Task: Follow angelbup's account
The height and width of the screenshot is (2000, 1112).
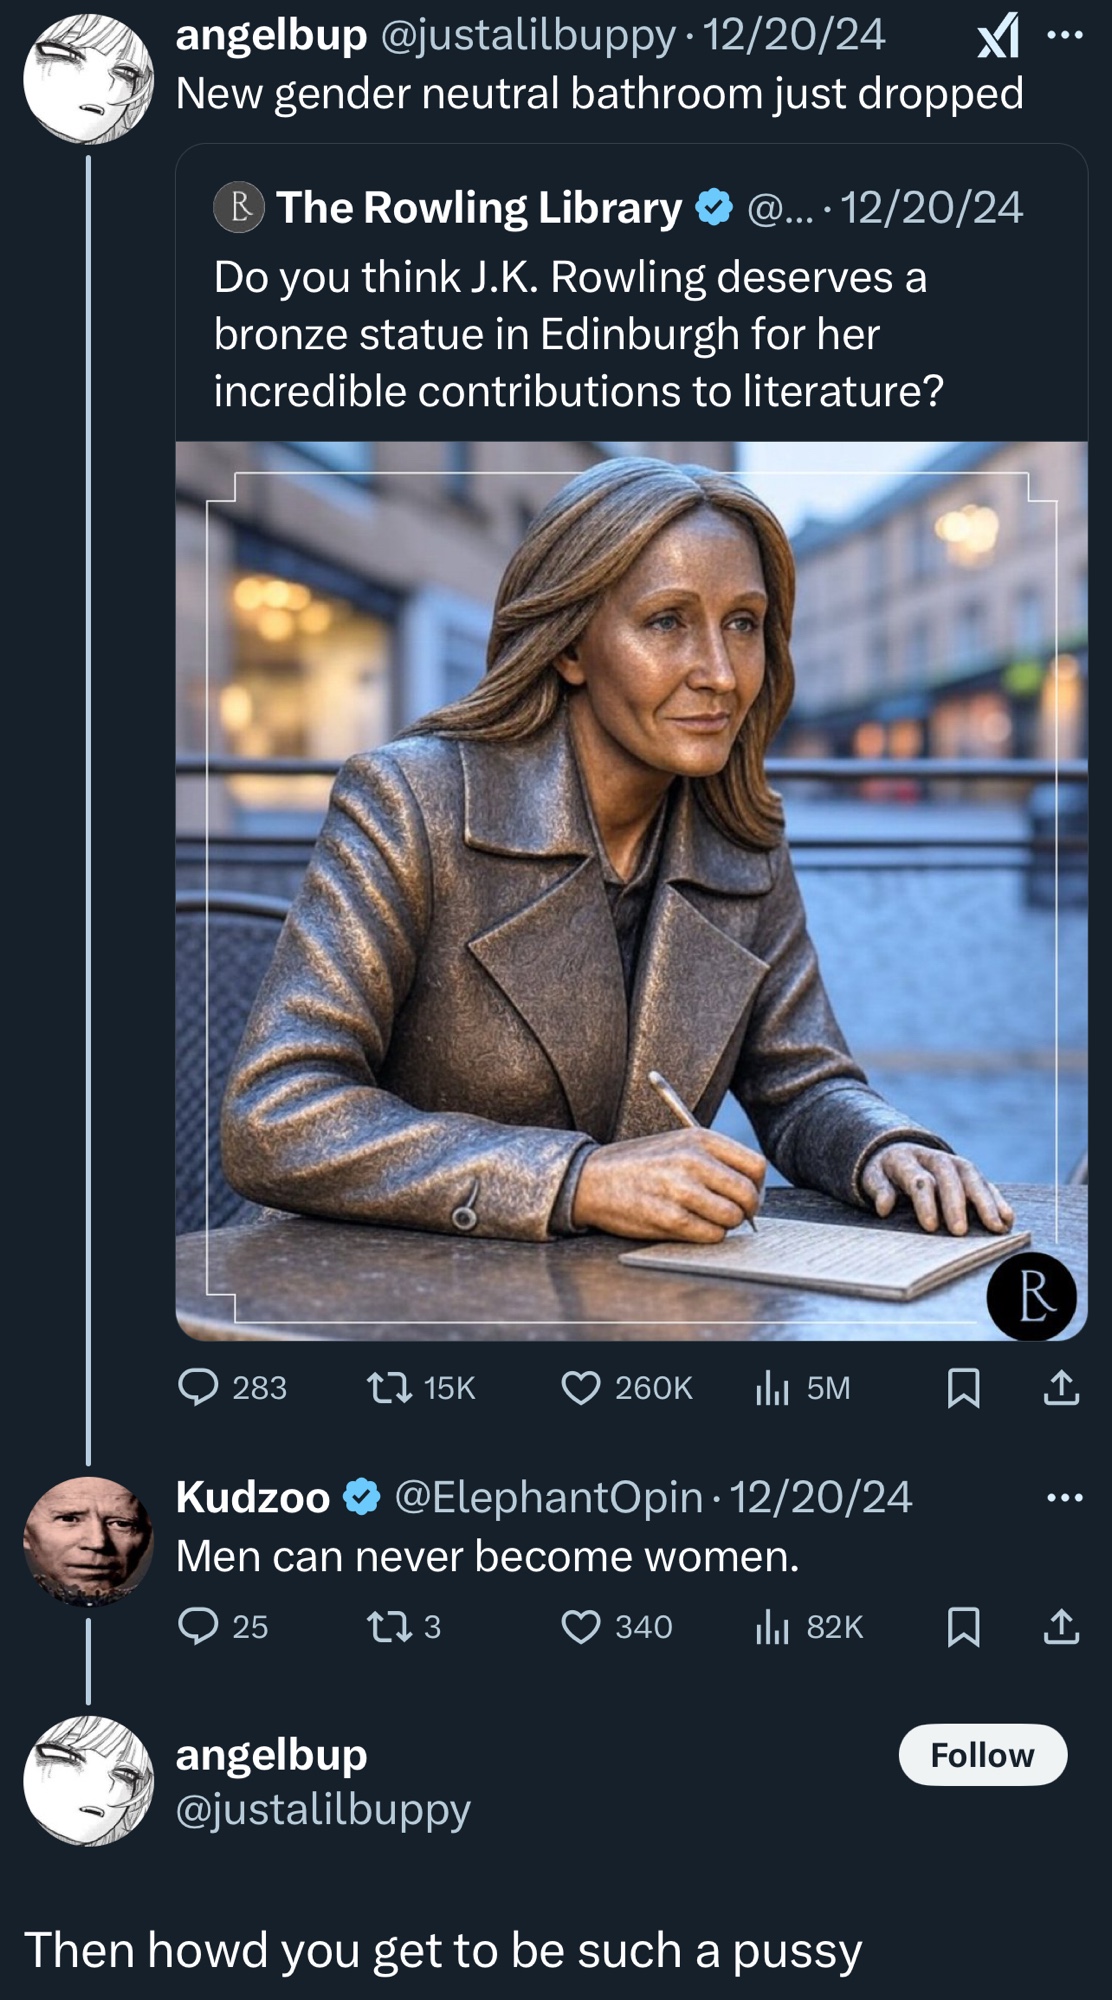Action: point(982,1755)
